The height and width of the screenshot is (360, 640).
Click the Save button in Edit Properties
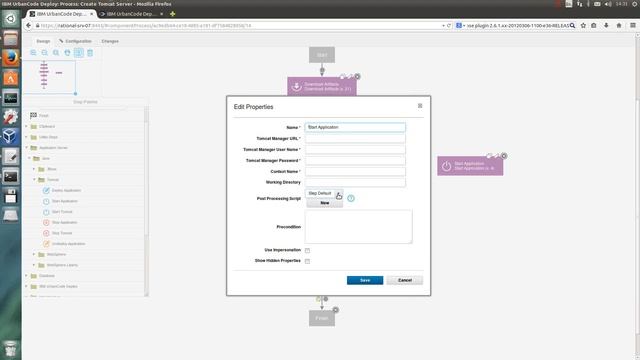pyautogui.click(x=365, y=280)
